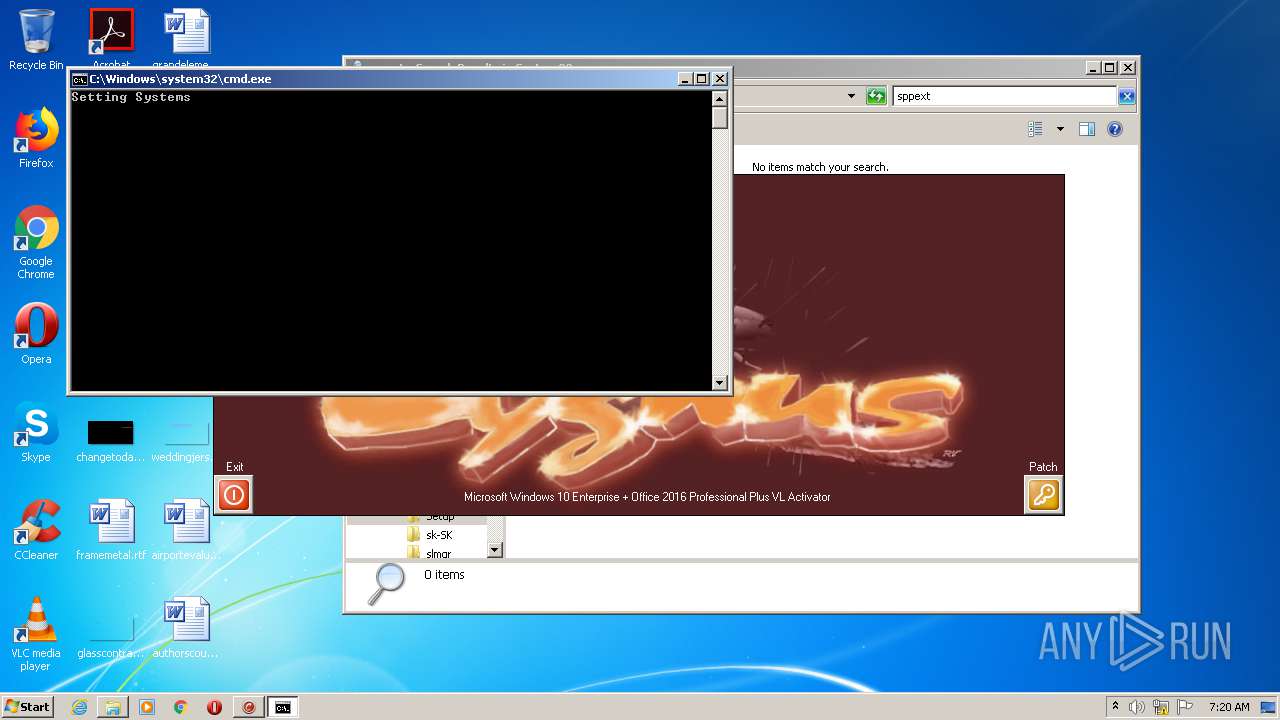This screenshot has height=720, width=1280.
Task: Select the grandeleme Word document icon
Action: click(x=186, y=38)
